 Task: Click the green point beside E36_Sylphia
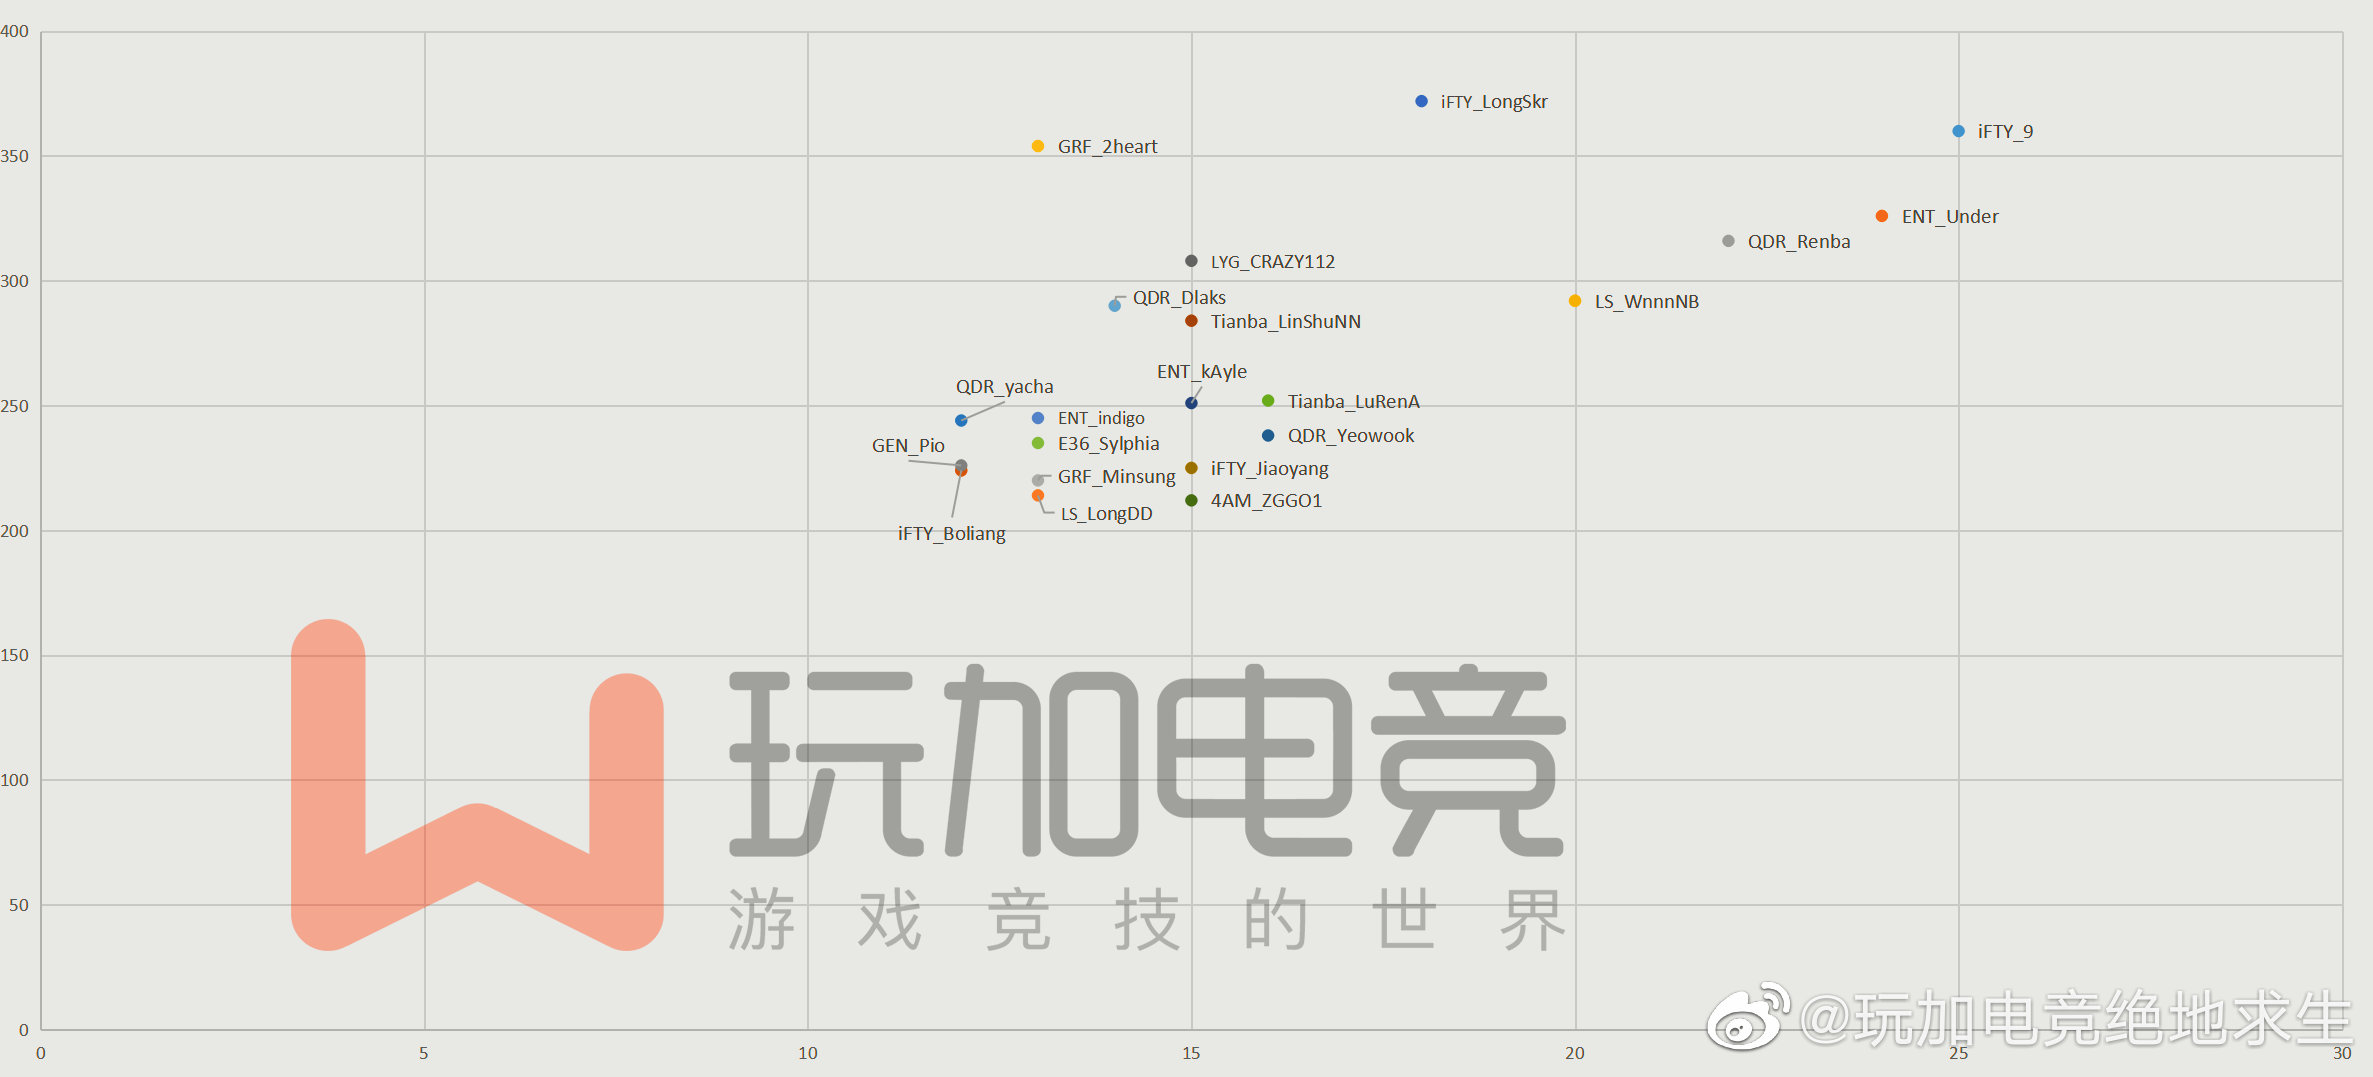click(1038, 443)
